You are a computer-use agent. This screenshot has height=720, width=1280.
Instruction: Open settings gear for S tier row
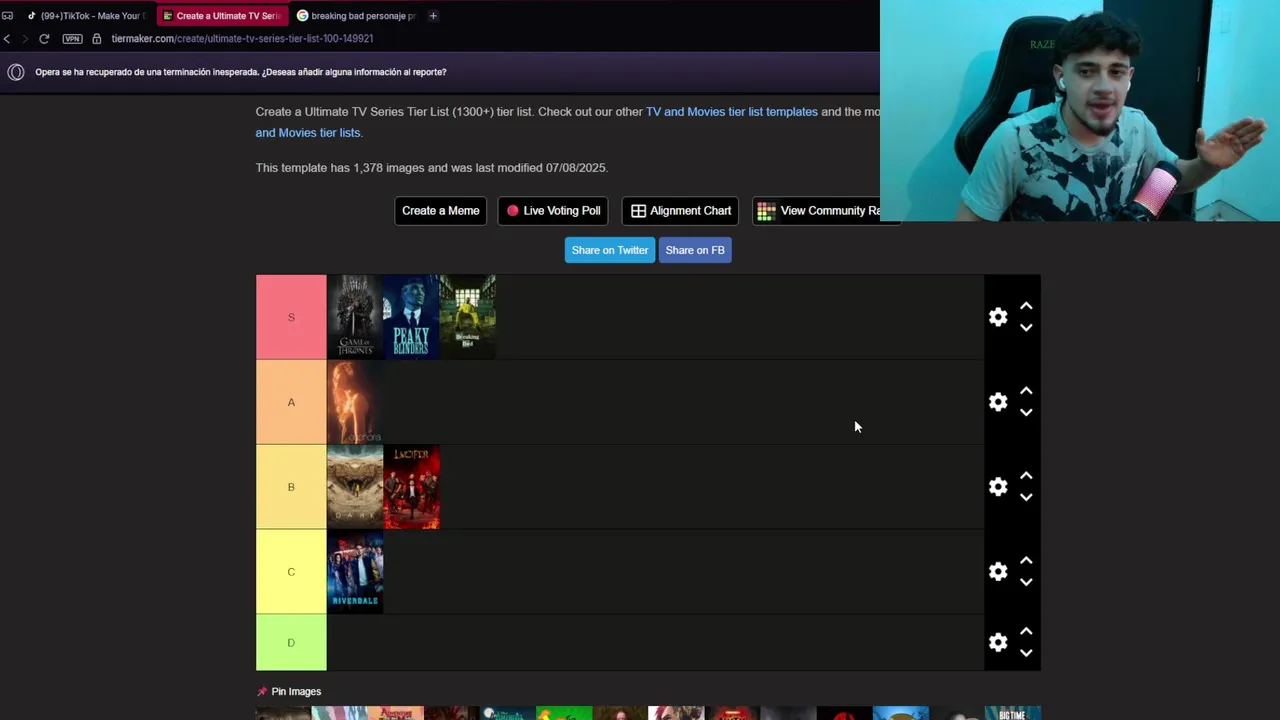pyautogui.click(x=998, y=317)
